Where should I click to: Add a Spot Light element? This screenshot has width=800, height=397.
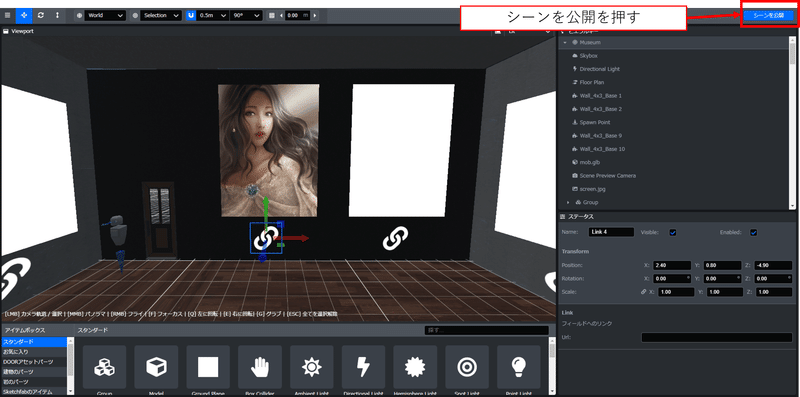tap(467, 370)
